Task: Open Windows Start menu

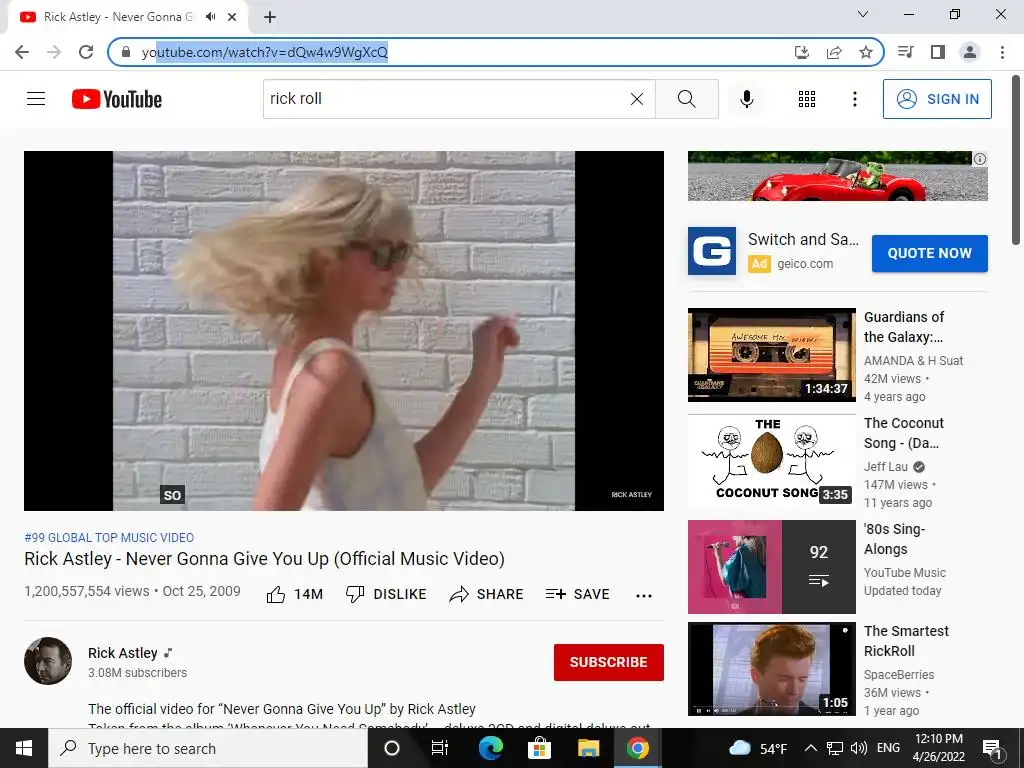Action: pyautogui.click(x=24, y=748)
